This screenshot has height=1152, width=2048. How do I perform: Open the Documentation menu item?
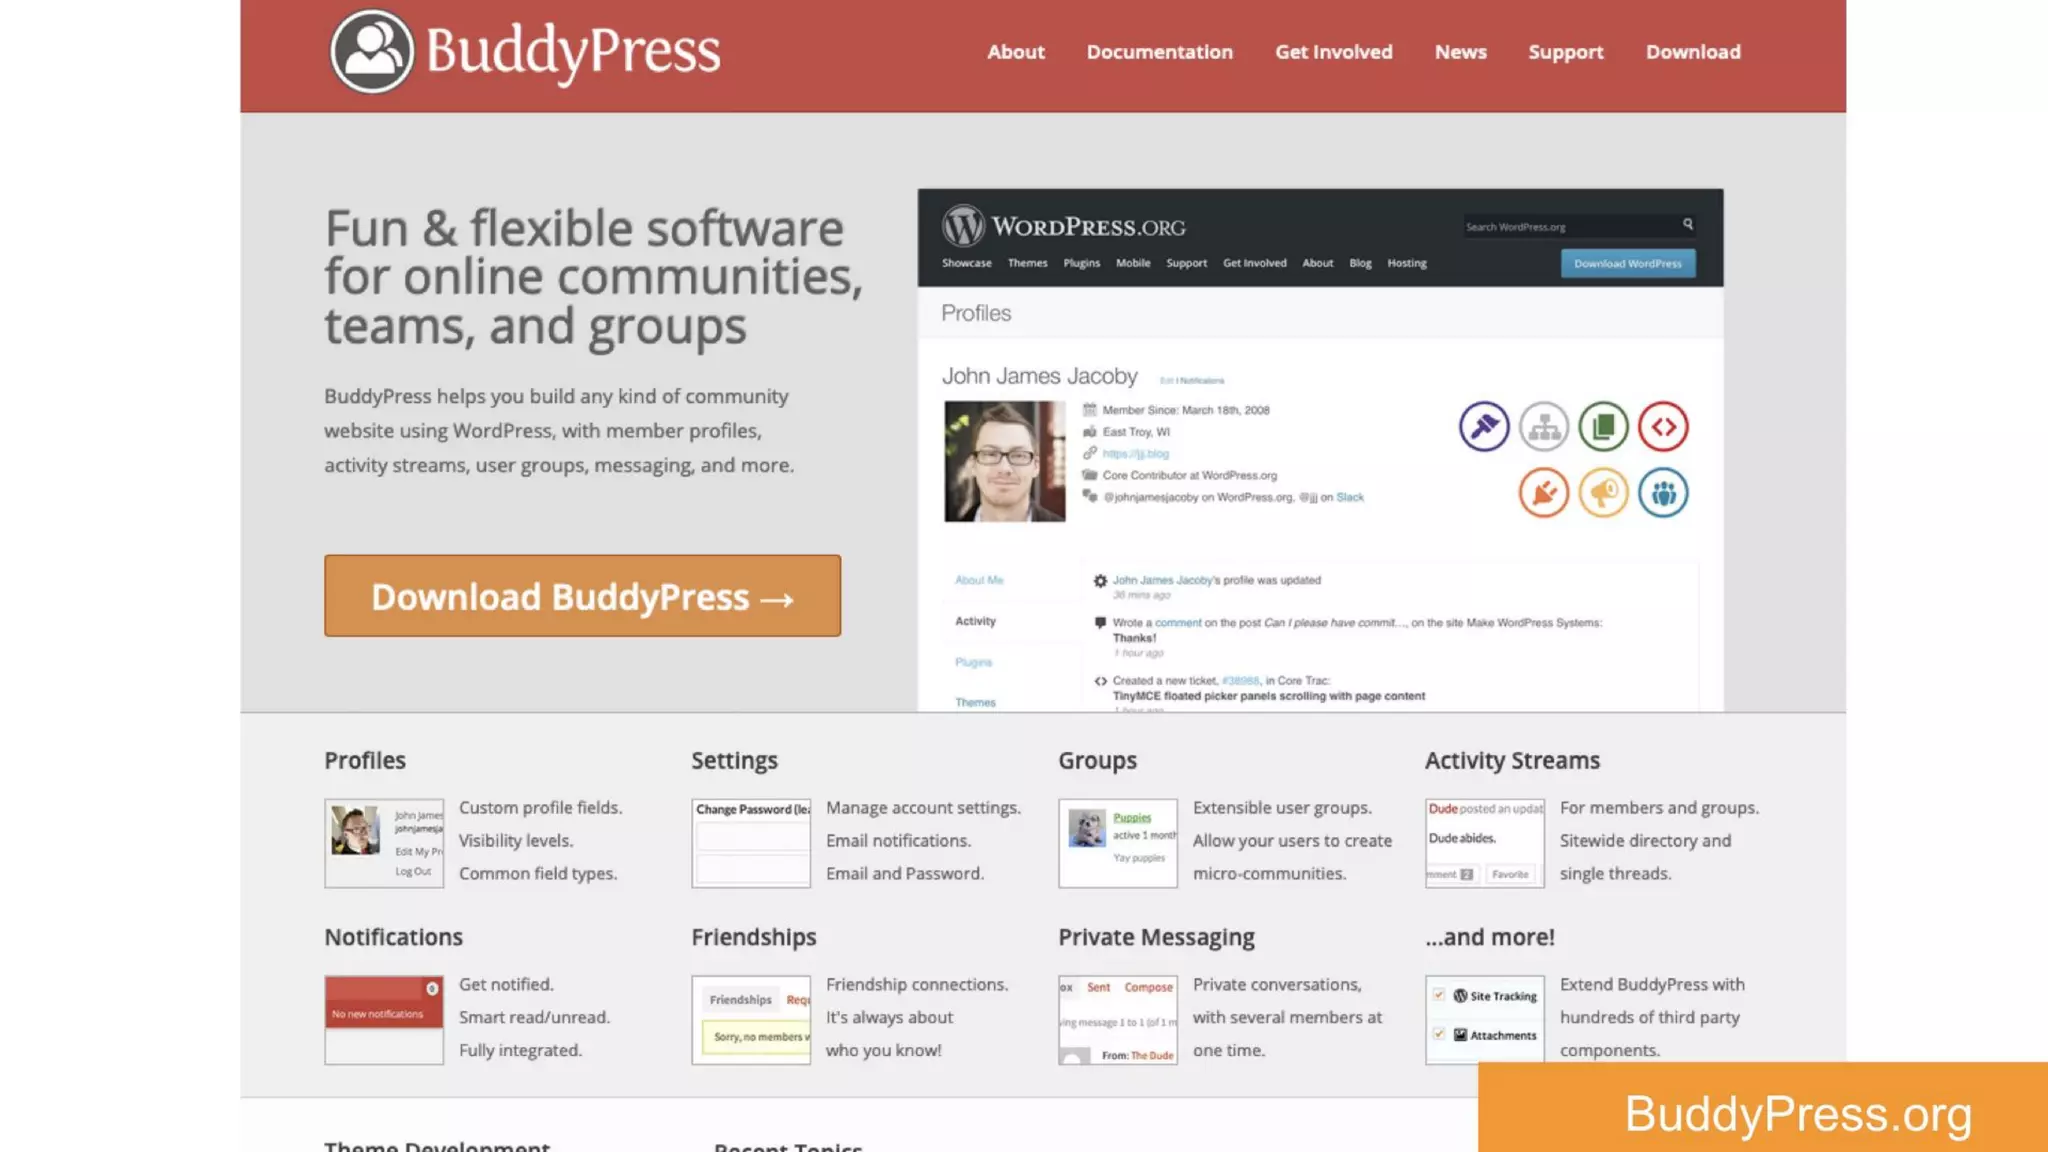1159,52
